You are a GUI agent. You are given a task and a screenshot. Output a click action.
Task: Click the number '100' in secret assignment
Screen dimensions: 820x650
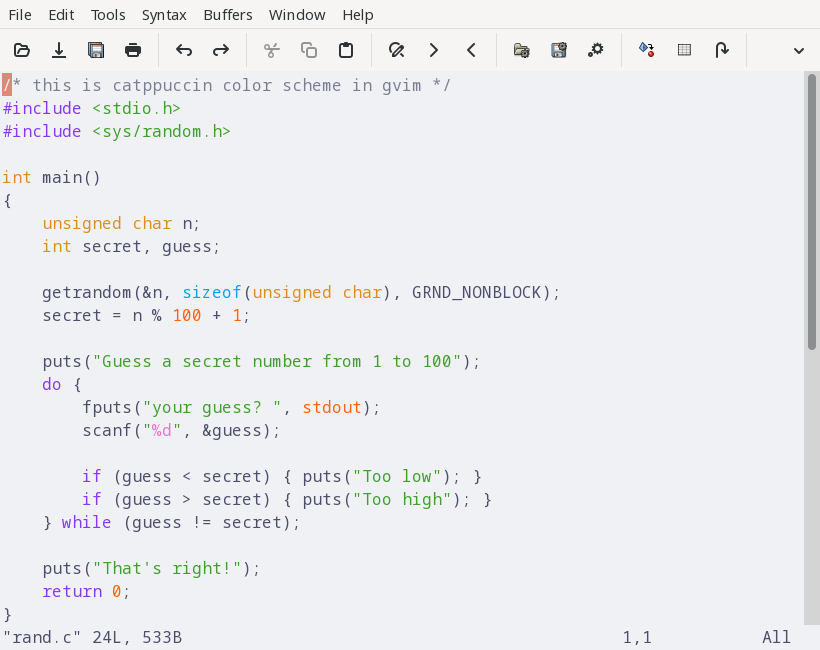[x=187, y=315]
